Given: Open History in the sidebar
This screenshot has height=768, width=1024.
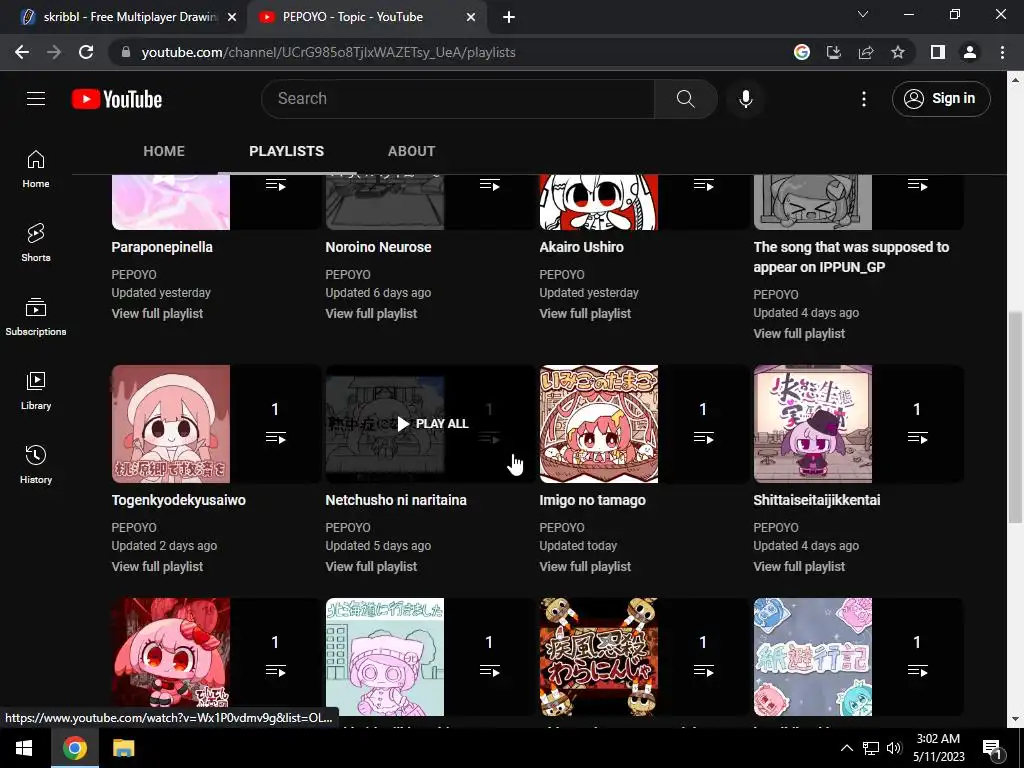Looking at the screenshot, I should (x=36, y=464).
